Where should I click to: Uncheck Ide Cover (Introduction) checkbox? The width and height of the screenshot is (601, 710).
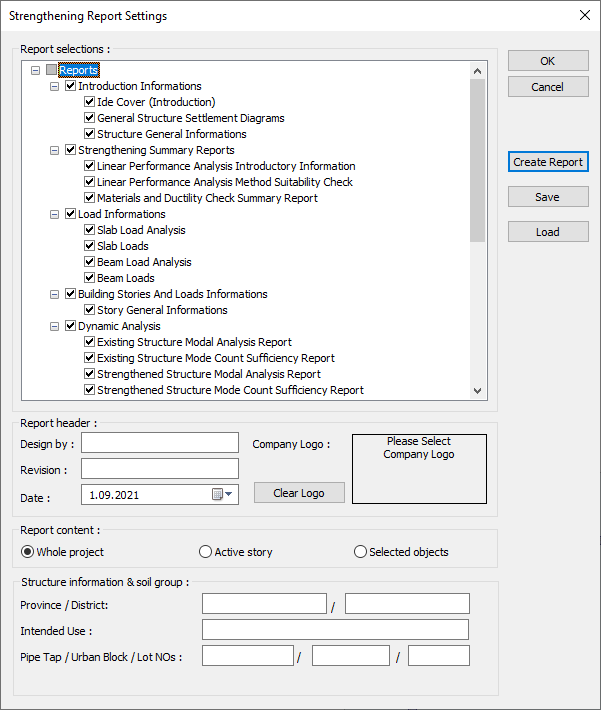point(90,102)
